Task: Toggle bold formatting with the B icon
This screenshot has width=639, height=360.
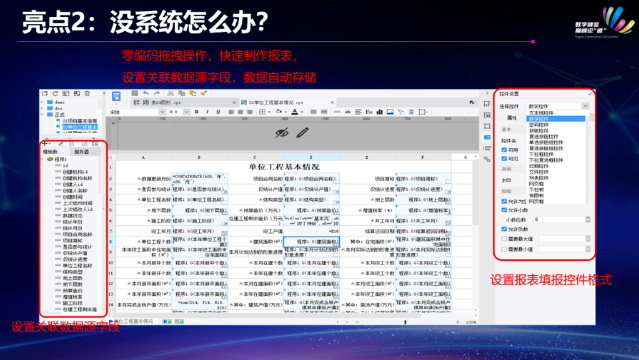Action: point(196,112)
